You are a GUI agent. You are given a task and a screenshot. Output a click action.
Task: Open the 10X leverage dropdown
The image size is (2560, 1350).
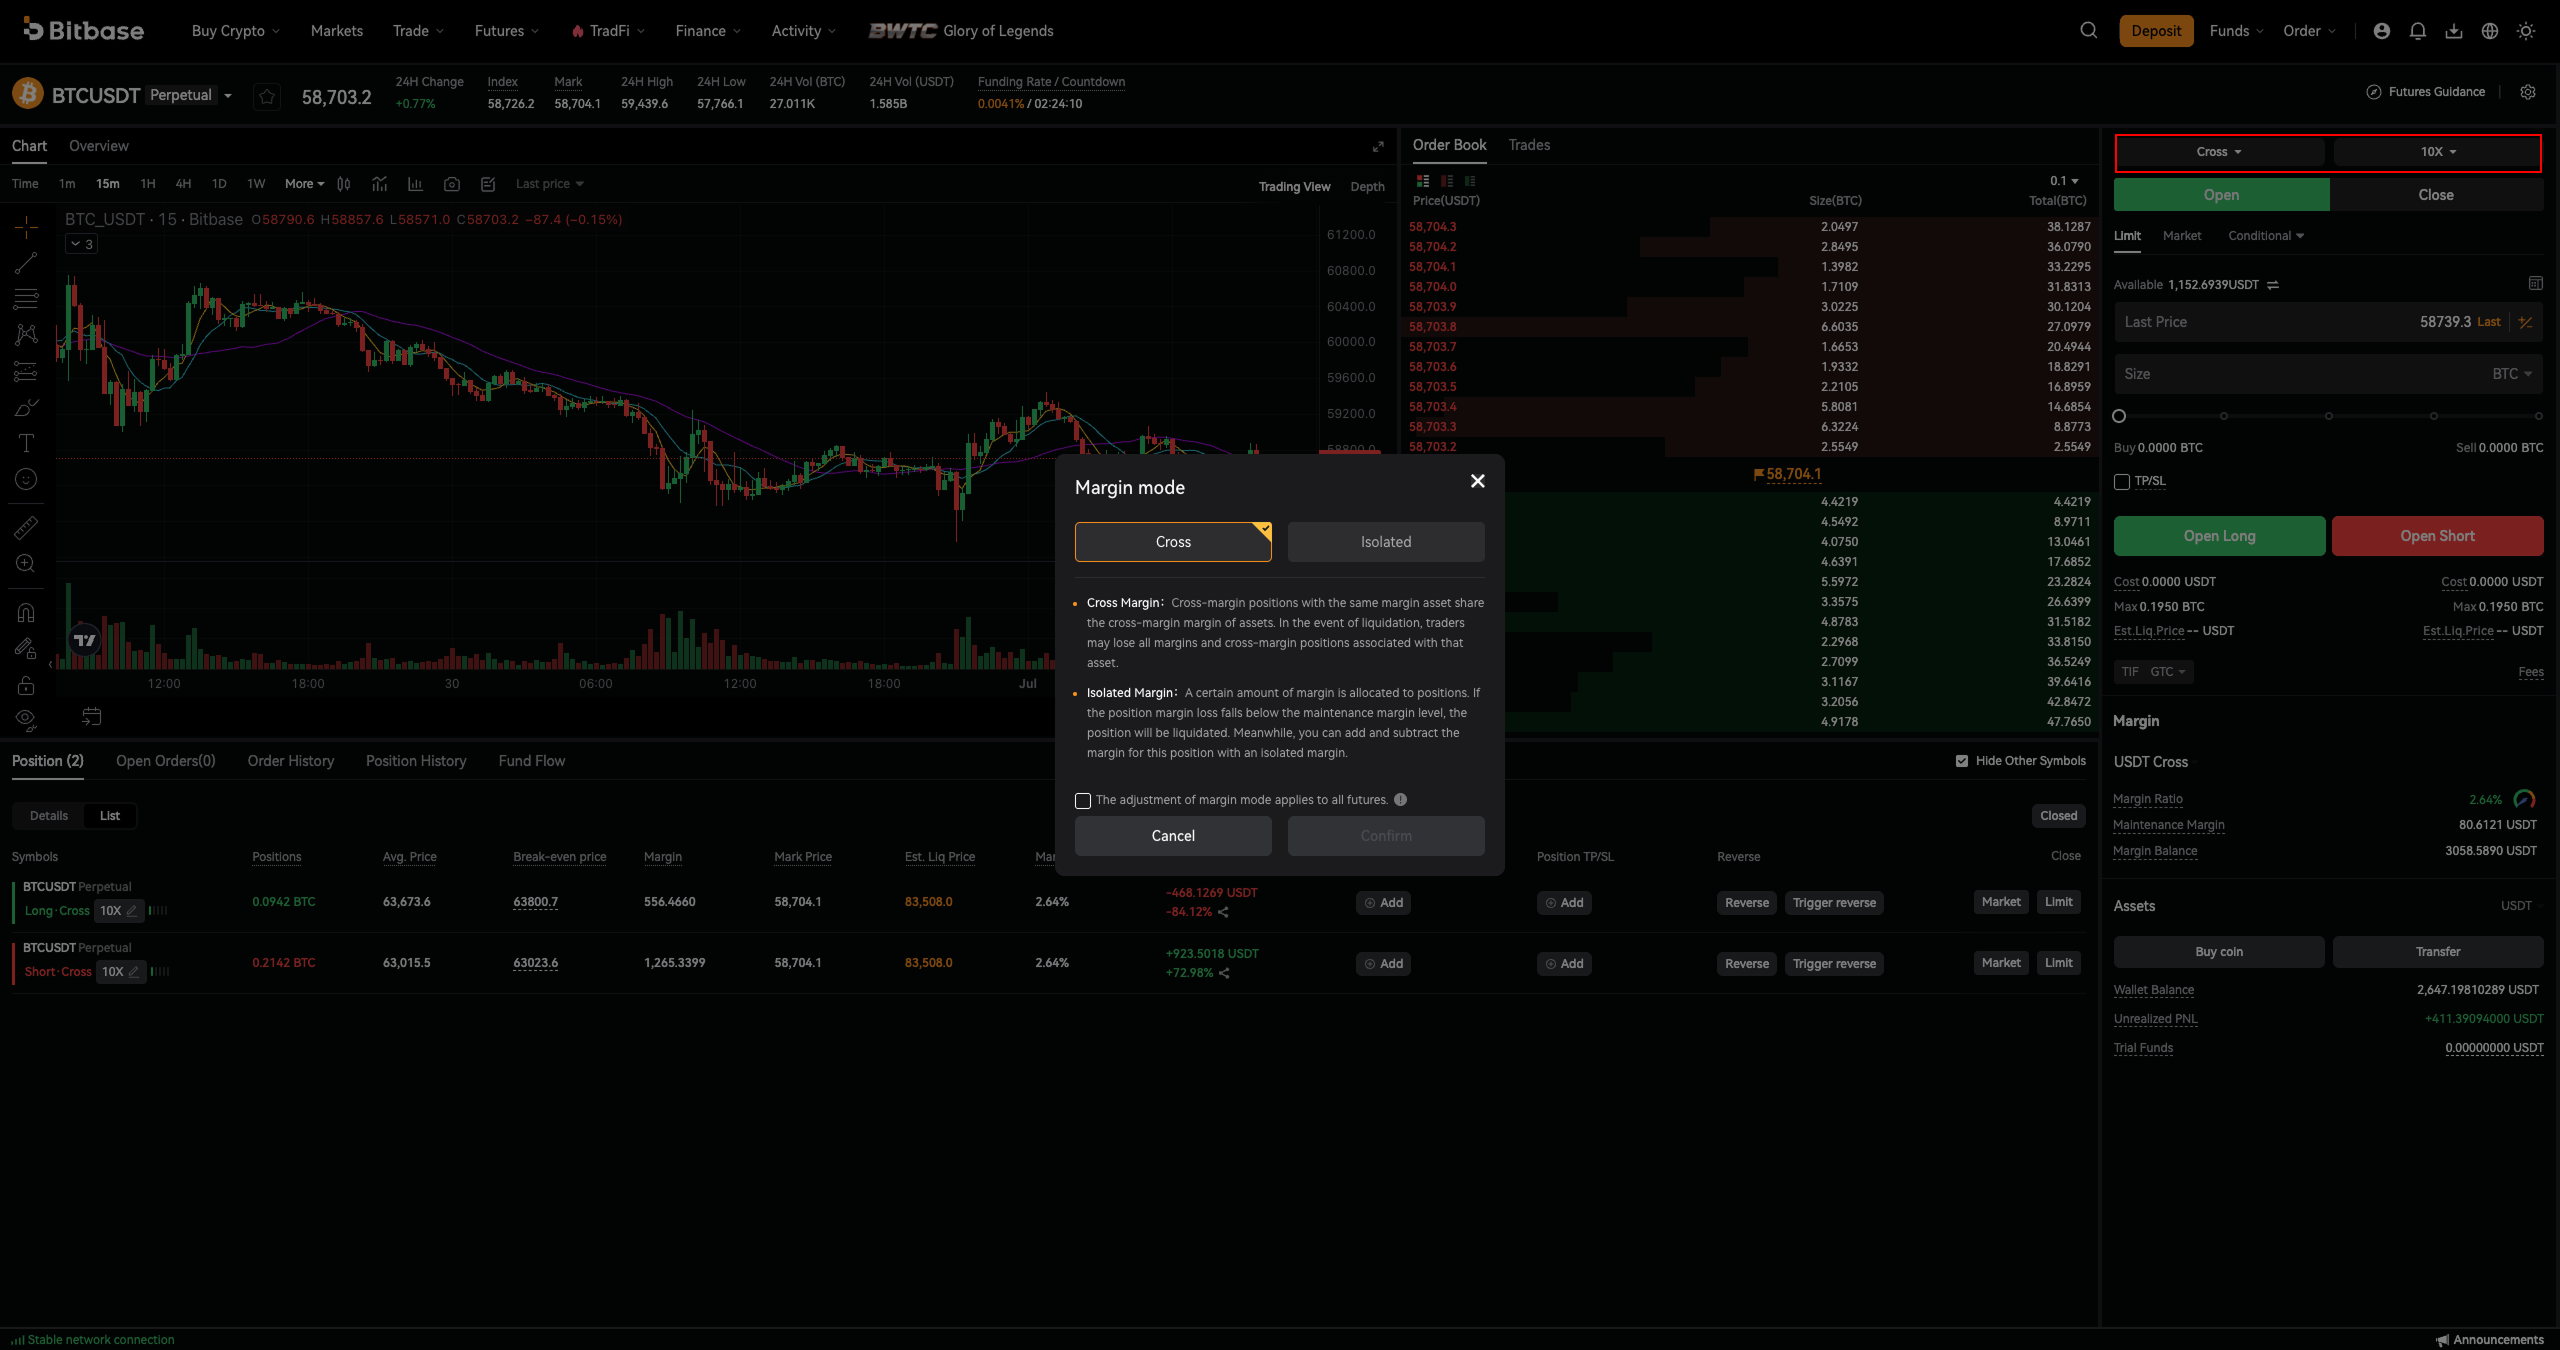click(2438, 152)
